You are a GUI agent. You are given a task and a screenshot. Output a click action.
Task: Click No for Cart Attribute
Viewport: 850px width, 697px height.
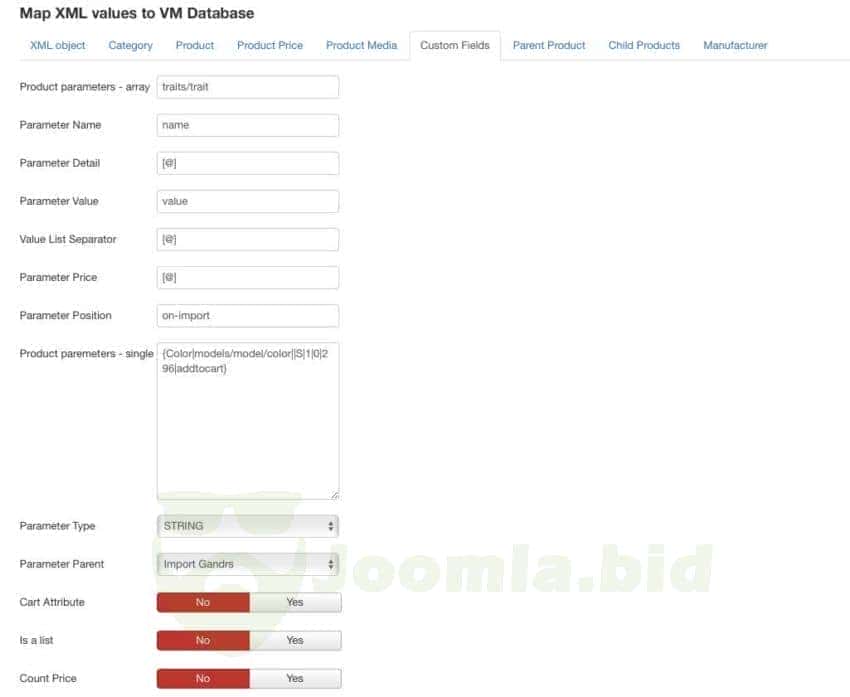203,602
